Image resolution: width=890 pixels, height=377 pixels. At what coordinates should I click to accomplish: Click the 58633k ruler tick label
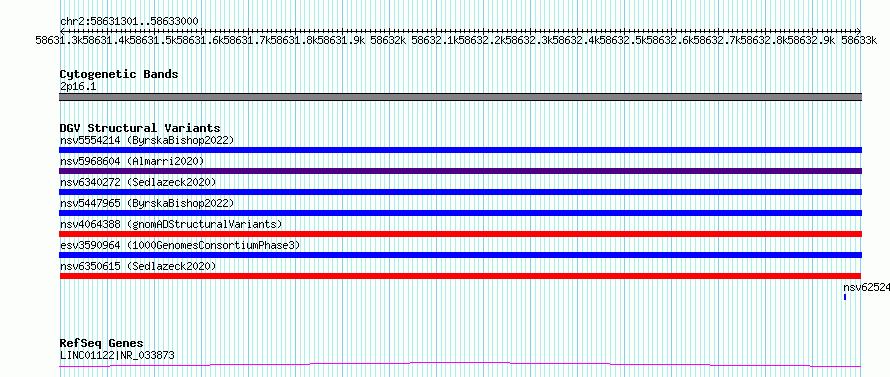point(859,40)
